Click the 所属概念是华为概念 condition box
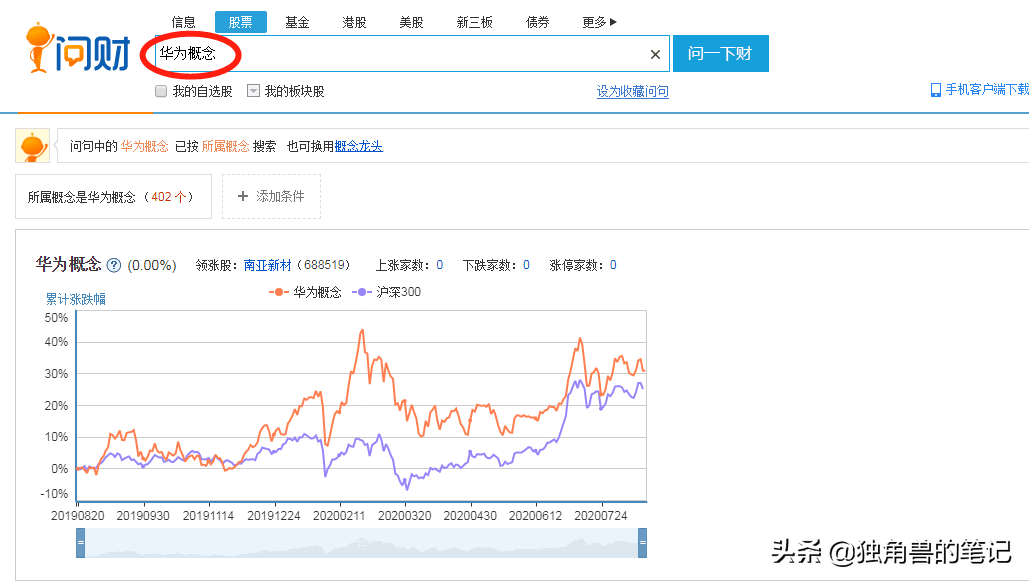 click(x=114, y=196)
